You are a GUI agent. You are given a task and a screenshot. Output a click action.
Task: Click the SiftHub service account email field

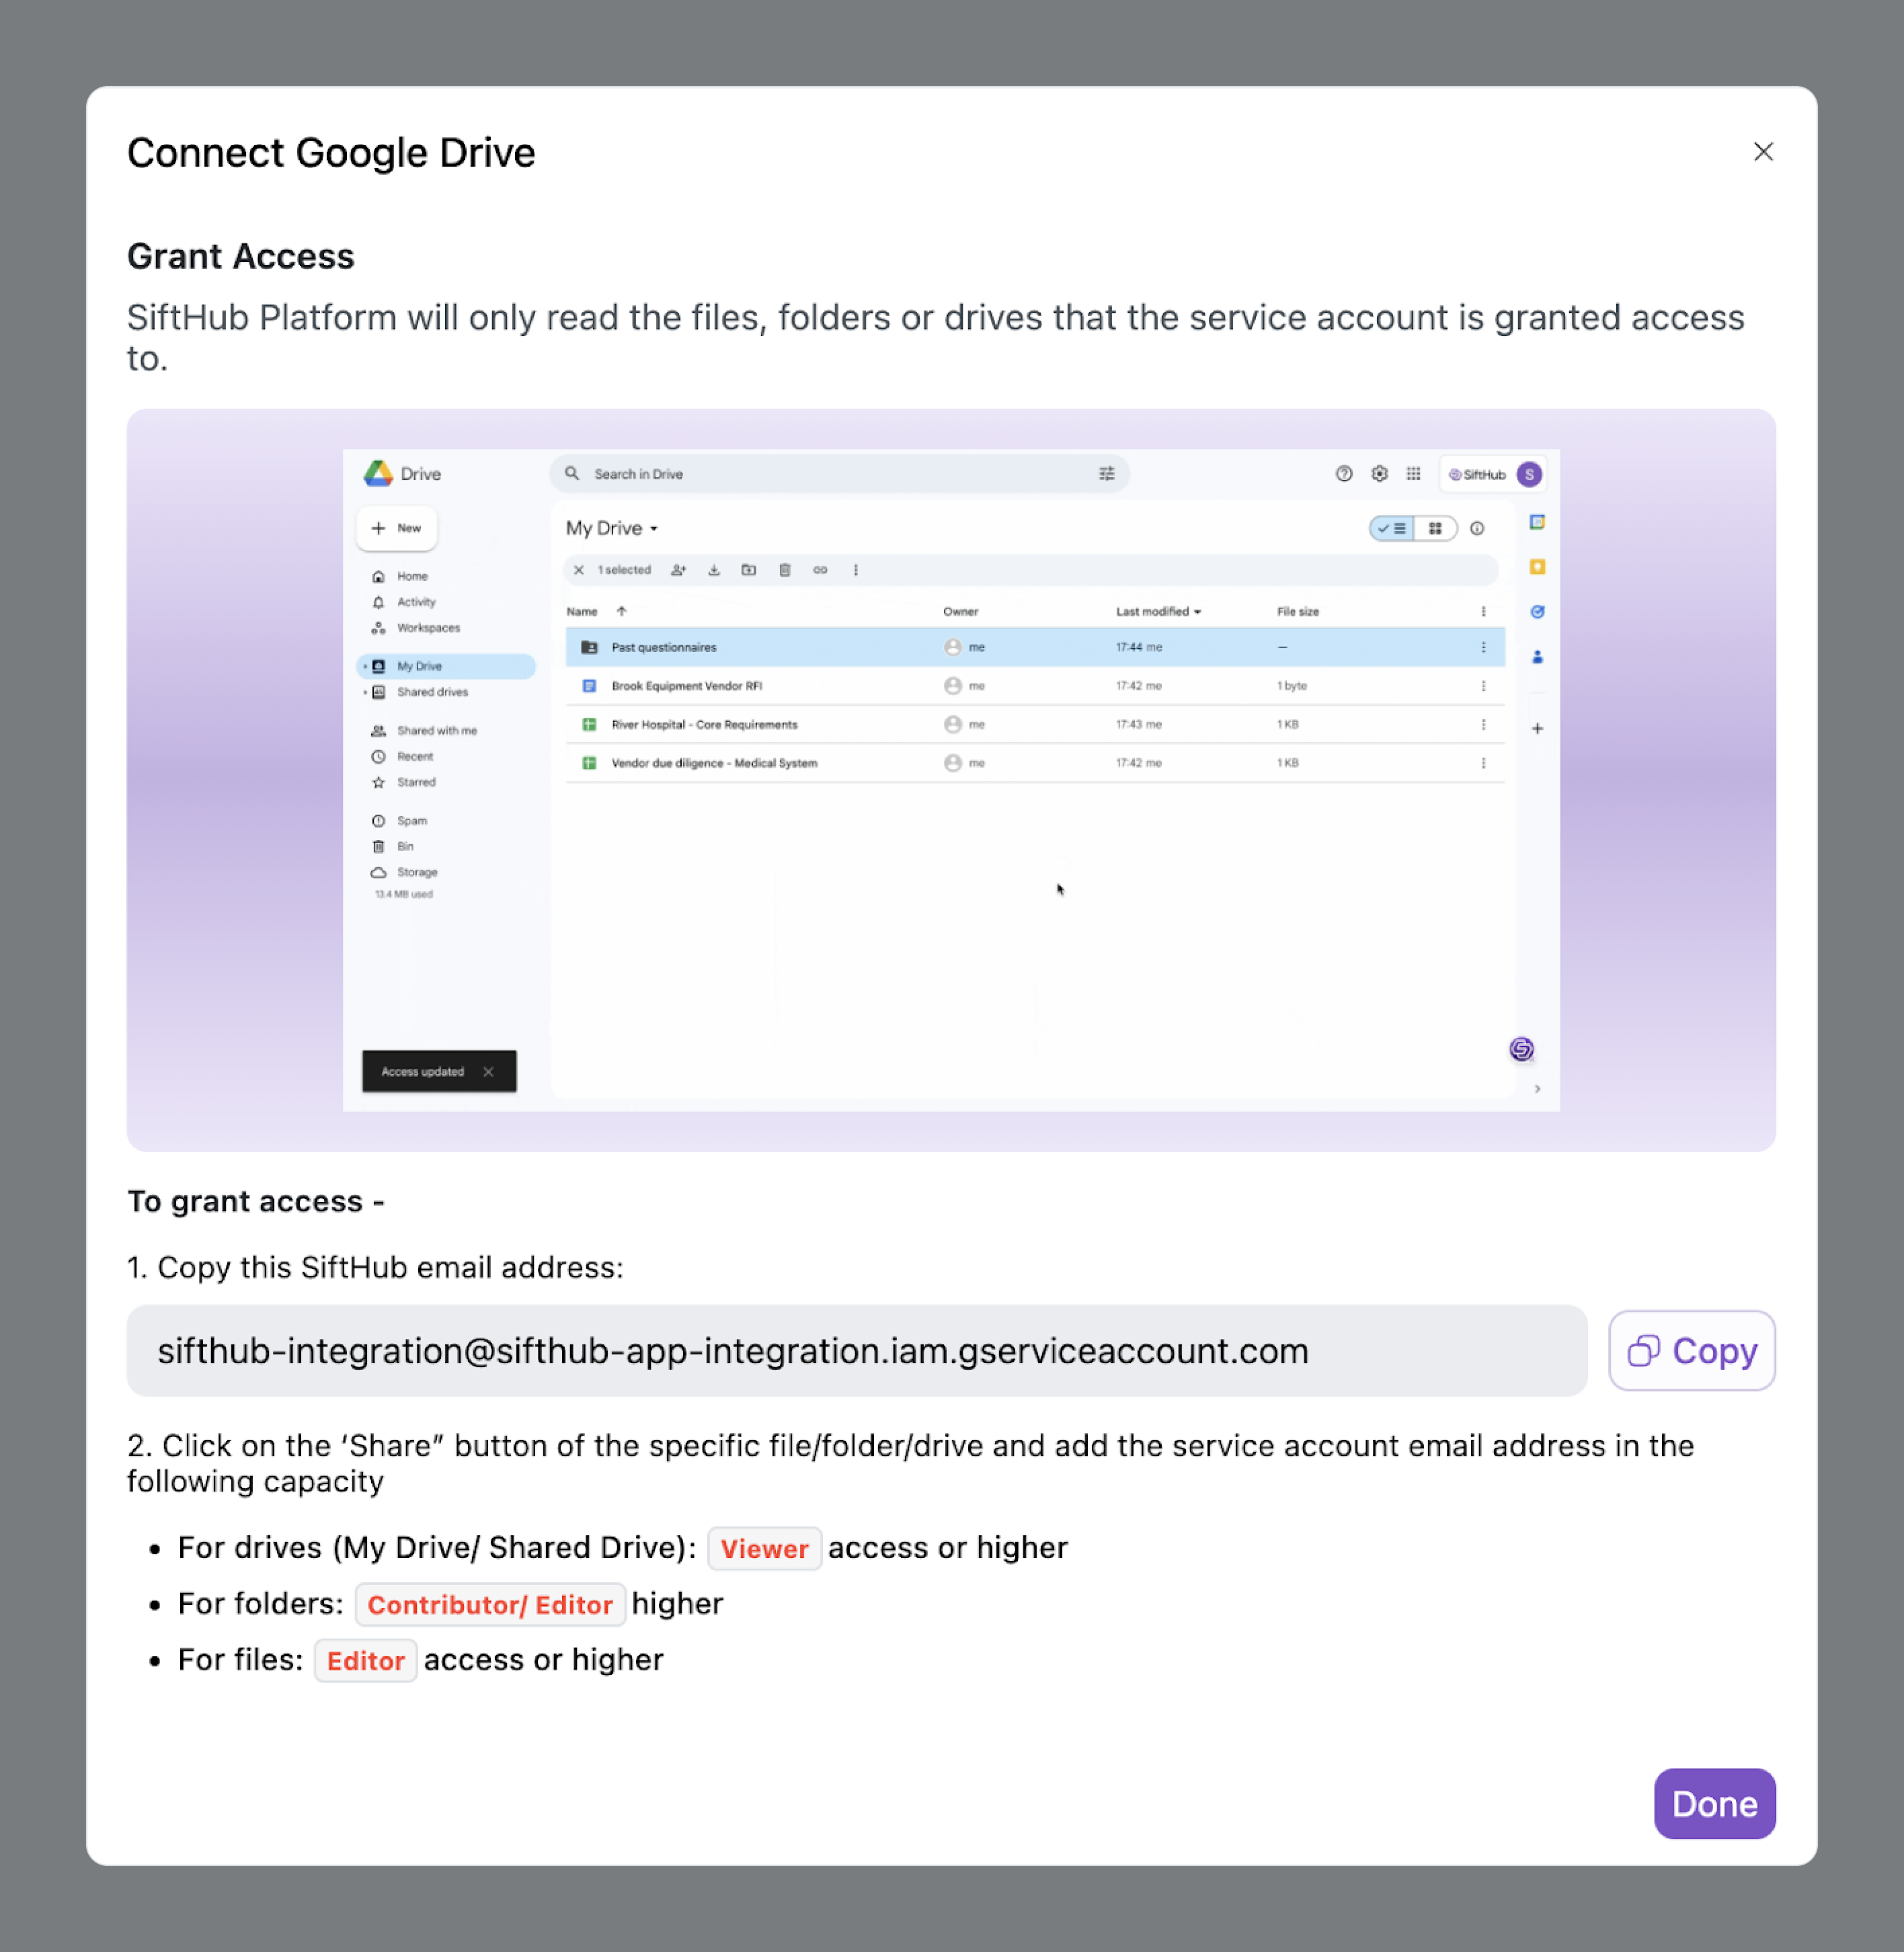[x=856, y=1350]
